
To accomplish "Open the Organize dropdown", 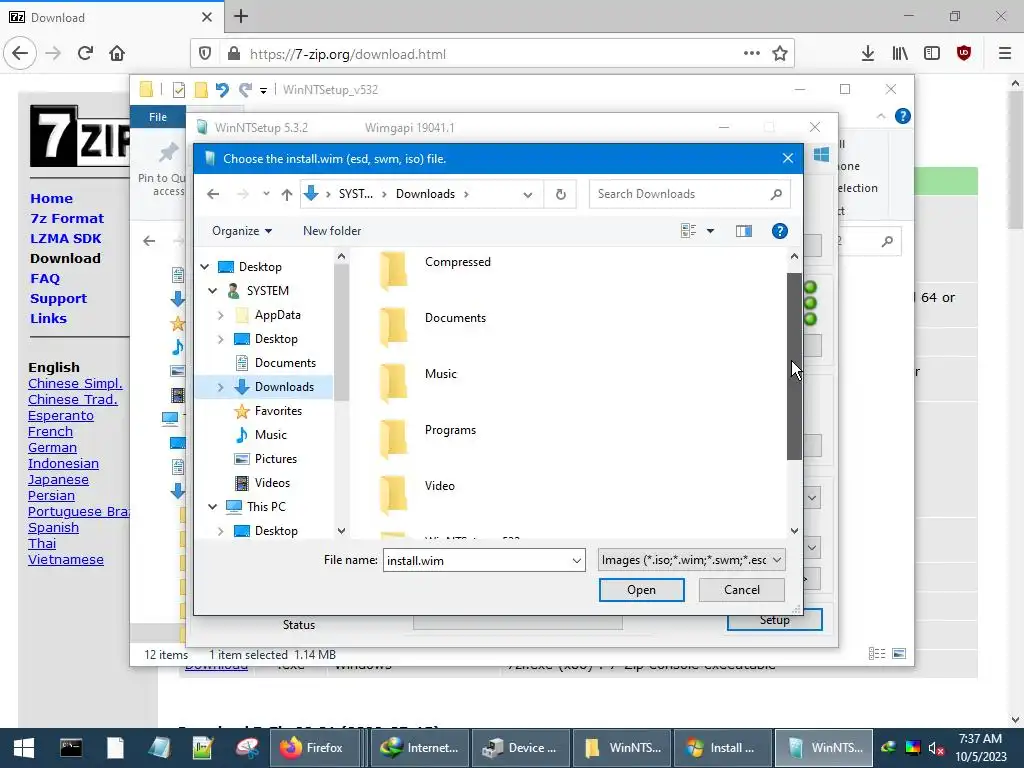I will pos(242,231).
